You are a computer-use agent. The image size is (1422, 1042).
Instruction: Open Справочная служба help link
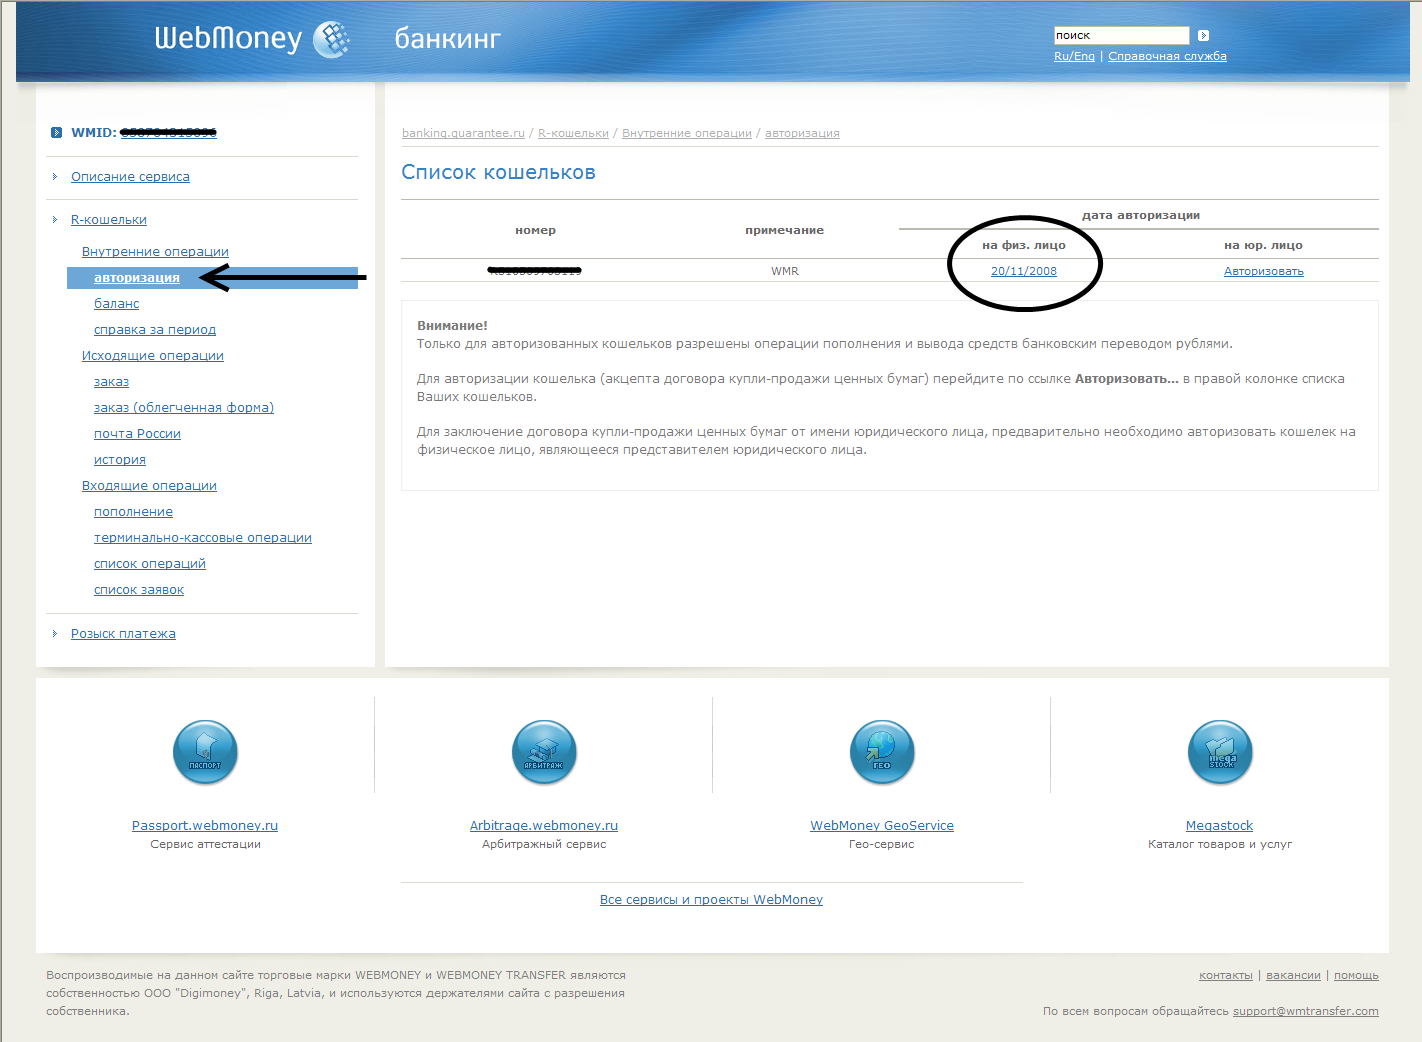[x=1167, y=56]
